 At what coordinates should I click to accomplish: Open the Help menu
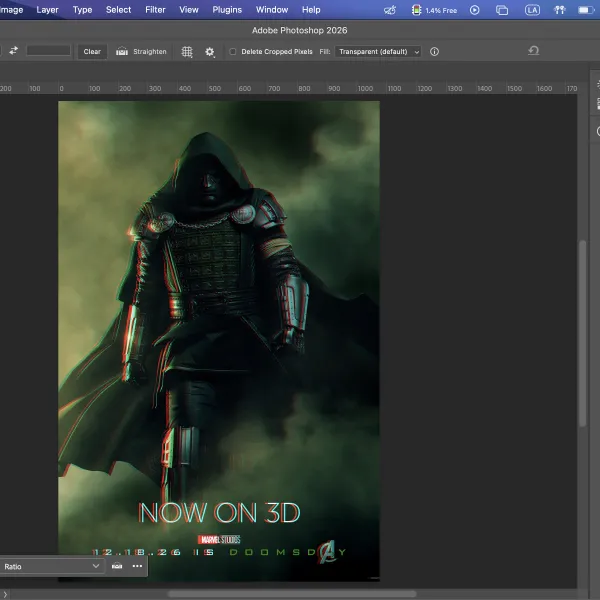(x=311, y=10)
